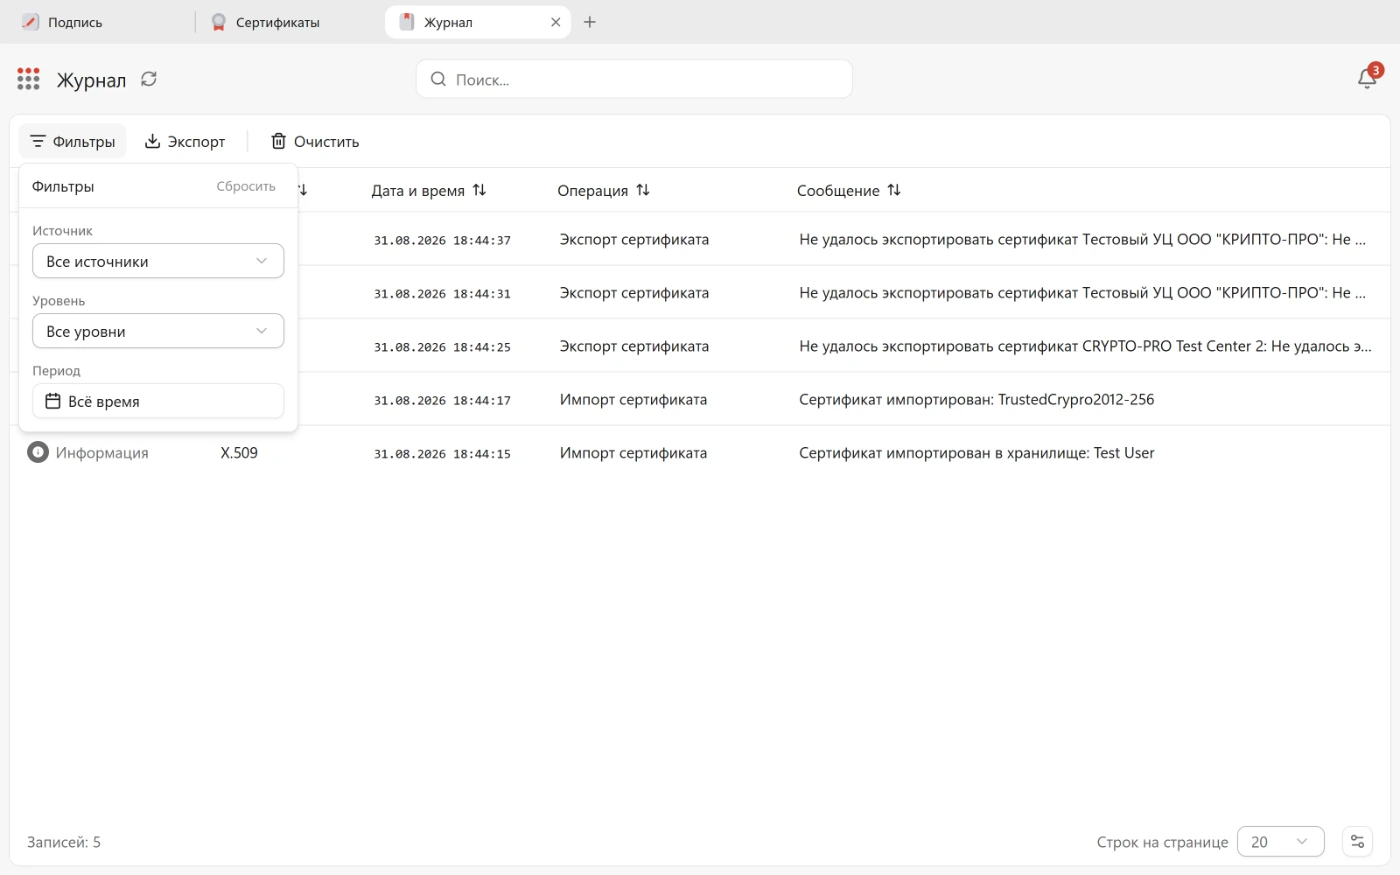Click Импорт сертификата in the 18:44:15 row
This screenshot has height=875, width=1400.
tap(633, 453)
